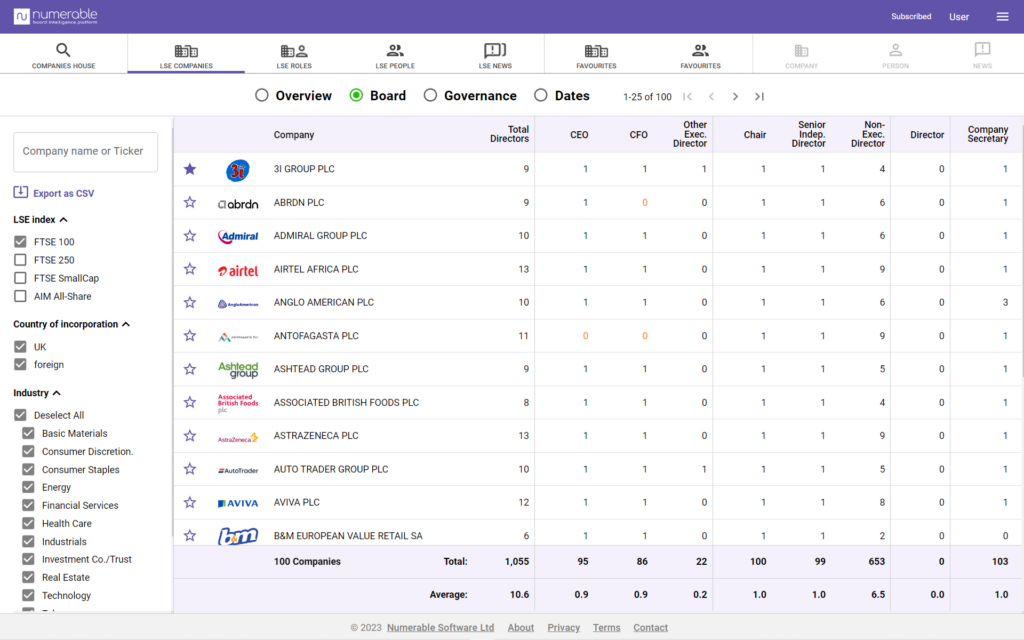The width and height of the screenshot is (1024, 640).
Task: Go to the LSE People tab
Action: pyautogui.click(x=395, y=55)
